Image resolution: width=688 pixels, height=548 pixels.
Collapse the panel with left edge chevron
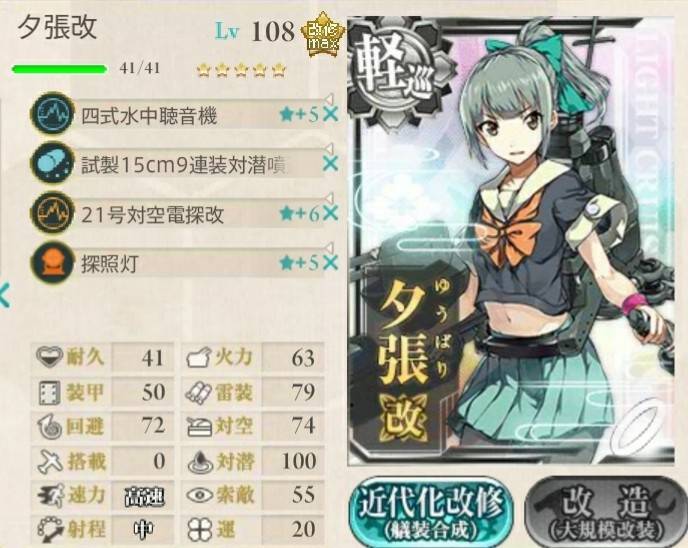tap(4, 295)
